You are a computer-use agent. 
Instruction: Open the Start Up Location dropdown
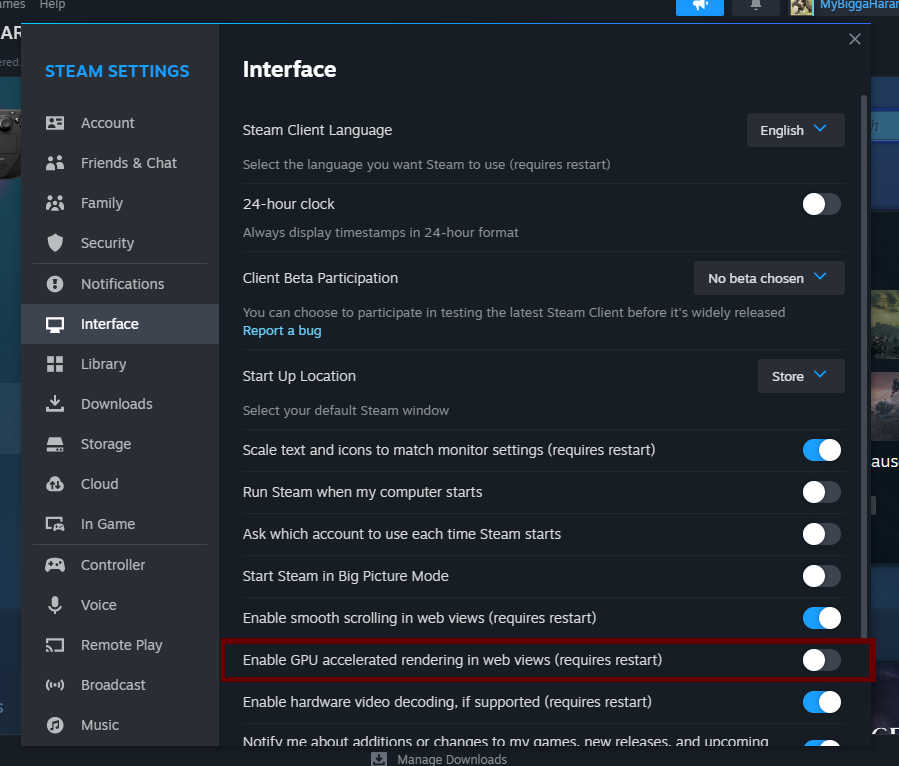pyautogui.click(x=801, y=376)
